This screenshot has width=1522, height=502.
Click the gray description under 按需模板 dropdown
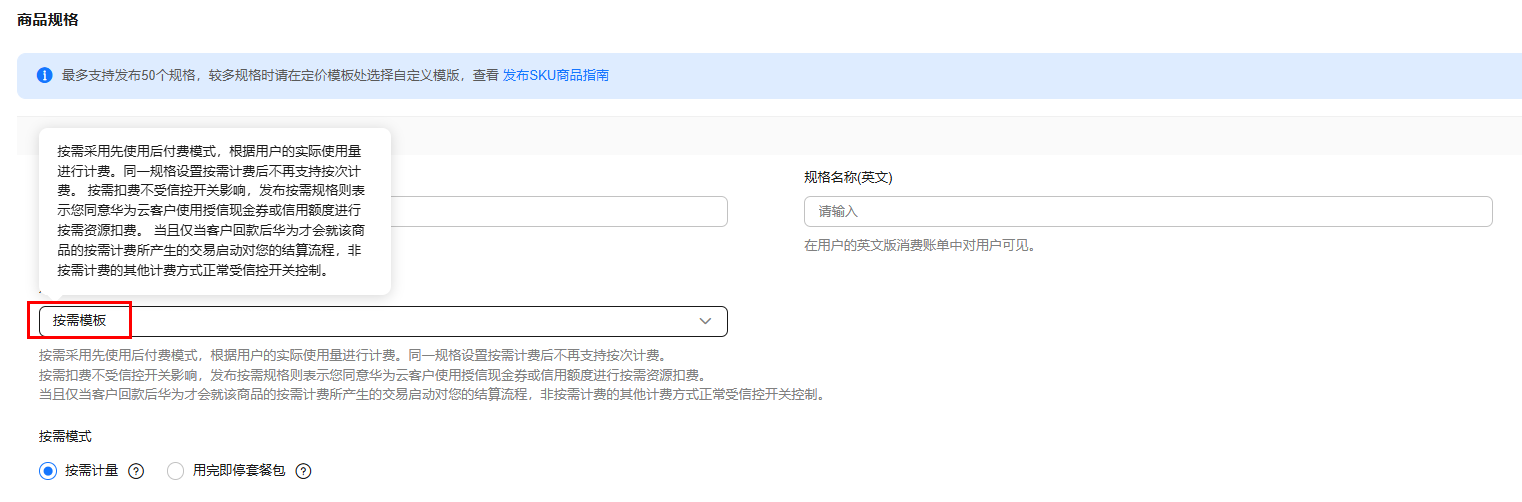[x=433, y=375]
